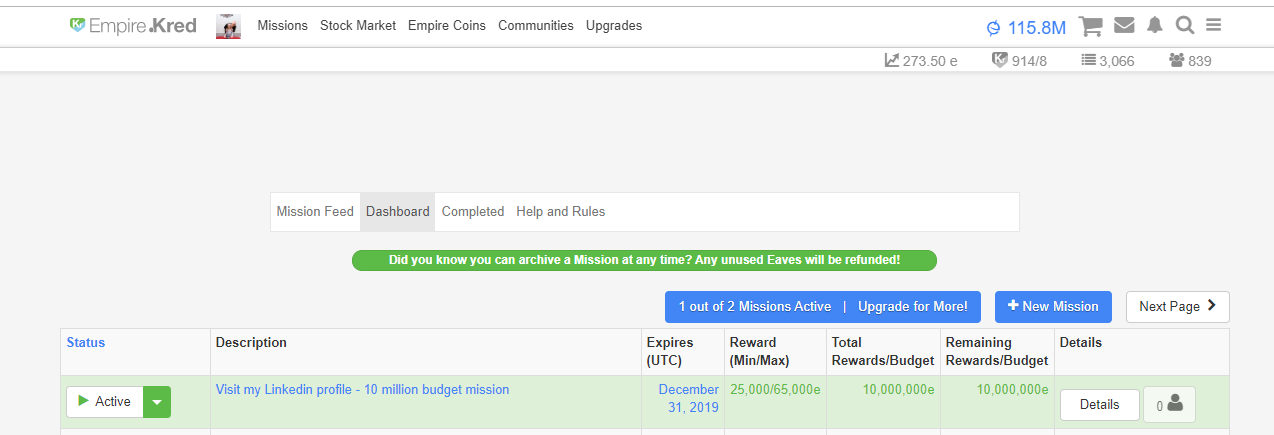Screen dimensions: 1274x435
Task: Open mission Details button
Action: (1100, 405)
